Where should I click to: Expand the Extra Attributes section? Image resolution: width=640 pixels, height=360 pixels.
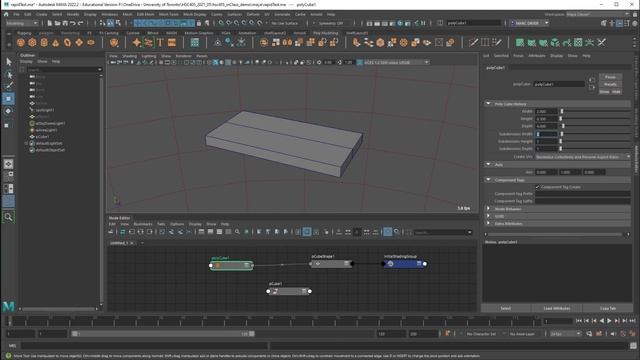click(x=488, y=224)
